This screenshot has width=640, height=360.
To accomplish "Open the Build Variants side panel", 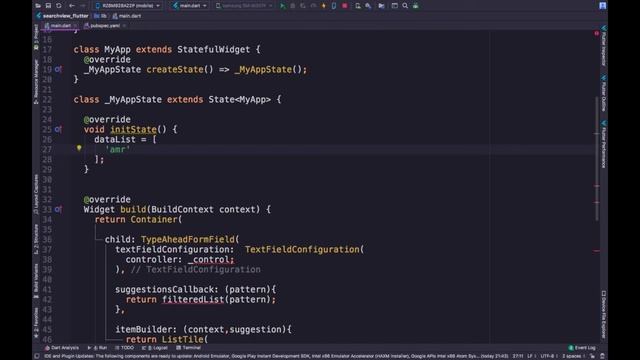I will tap(36, 281).
